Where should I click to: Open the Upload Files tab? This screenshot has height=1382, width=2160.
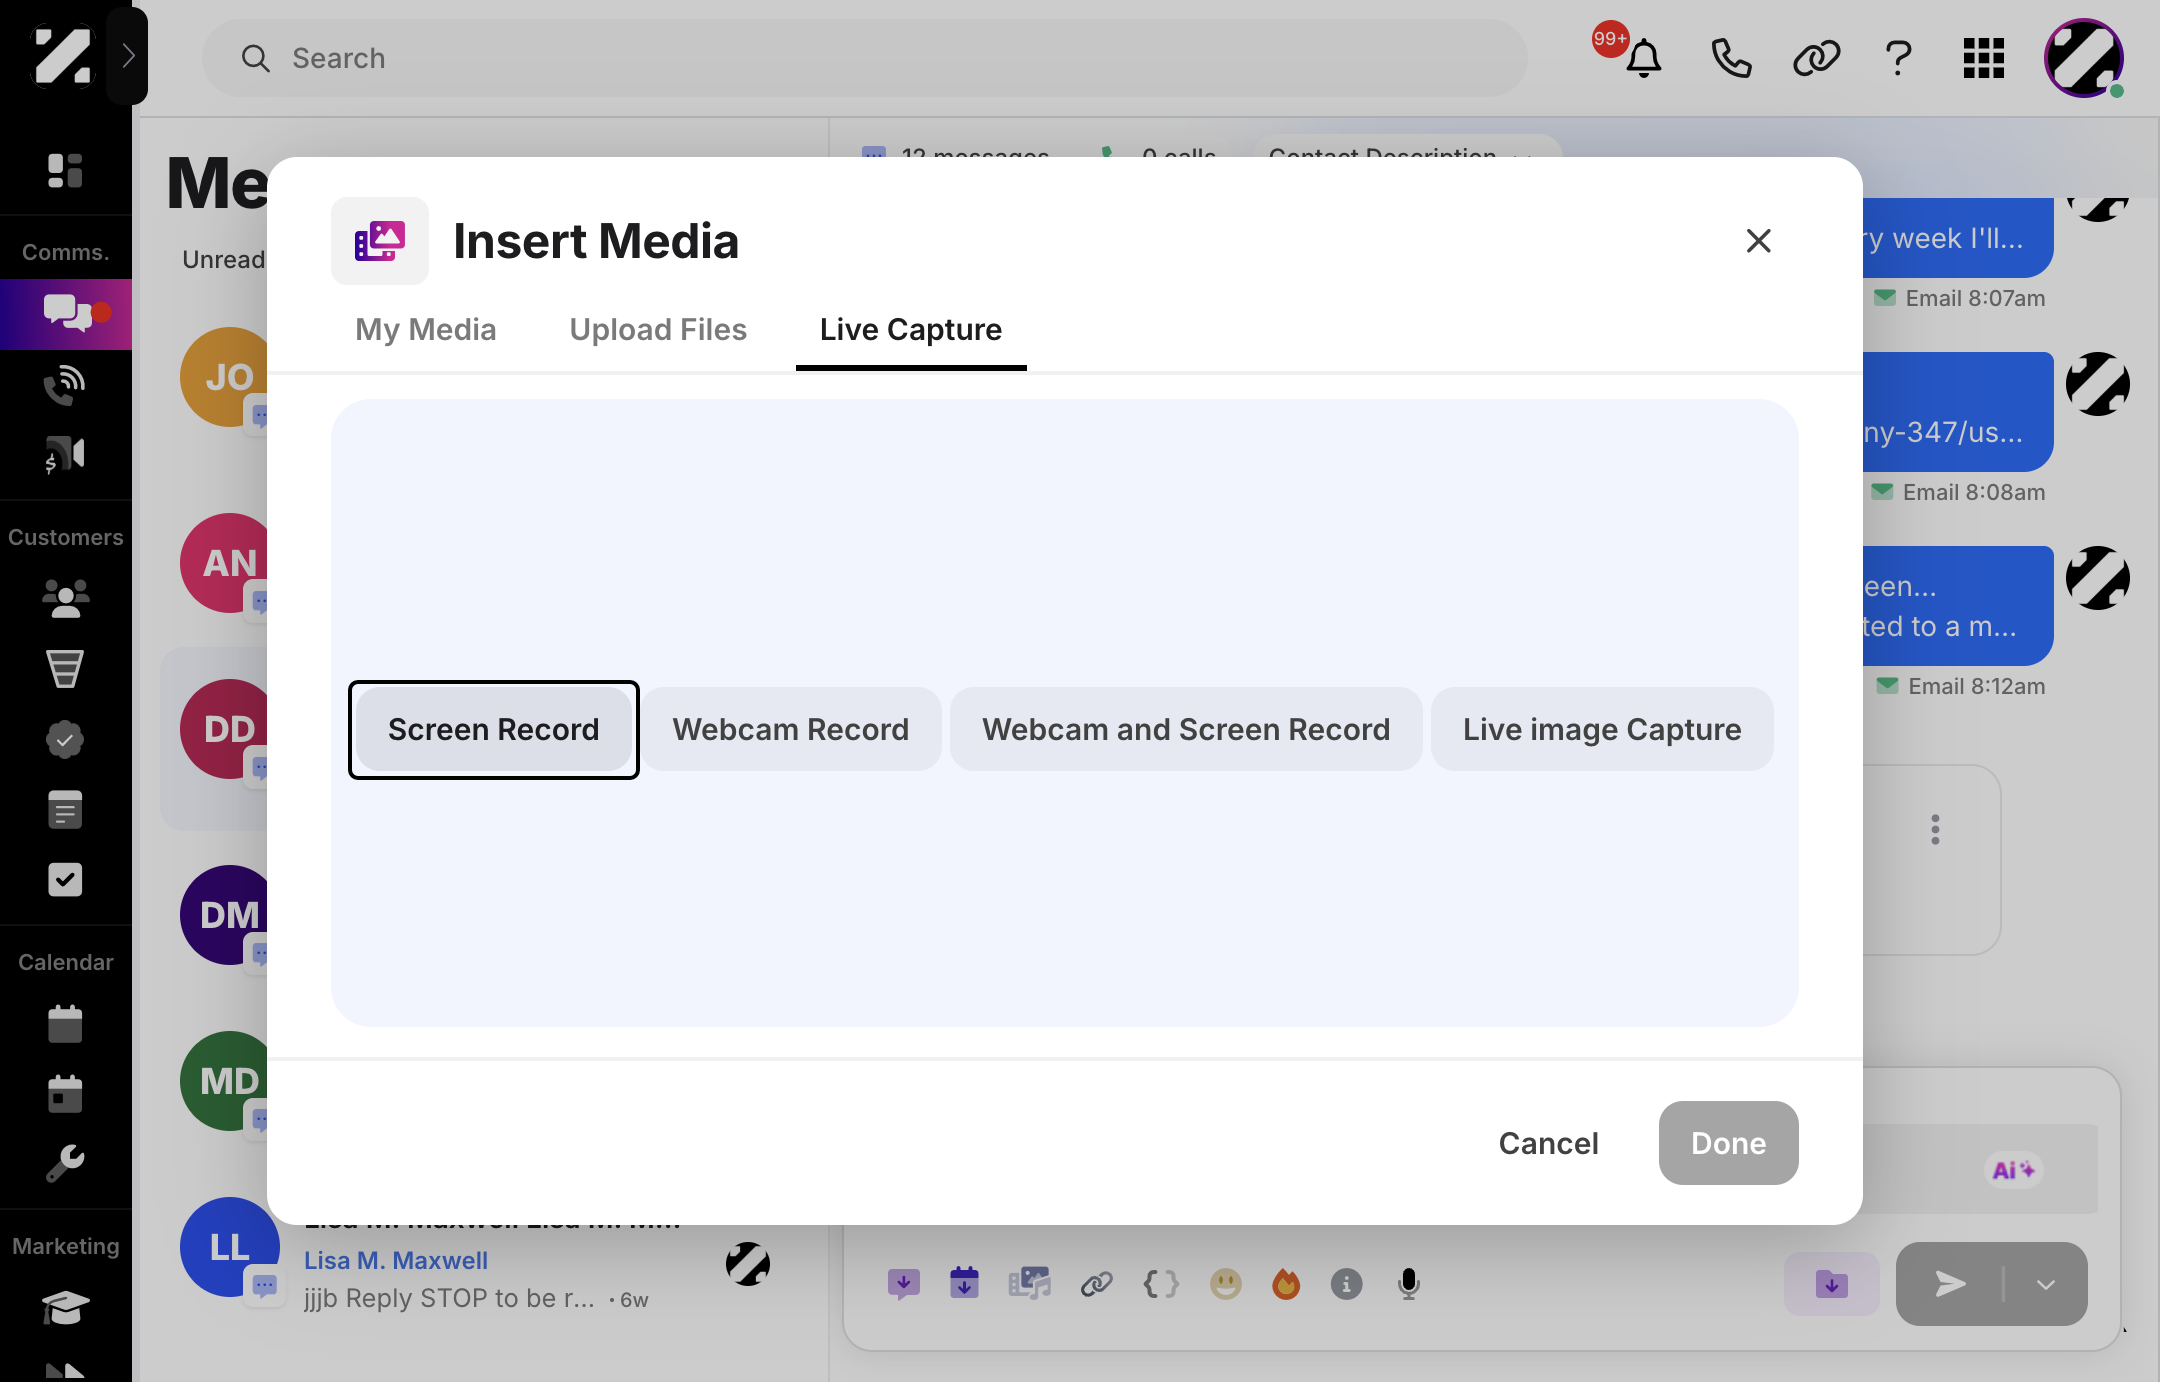658,330
